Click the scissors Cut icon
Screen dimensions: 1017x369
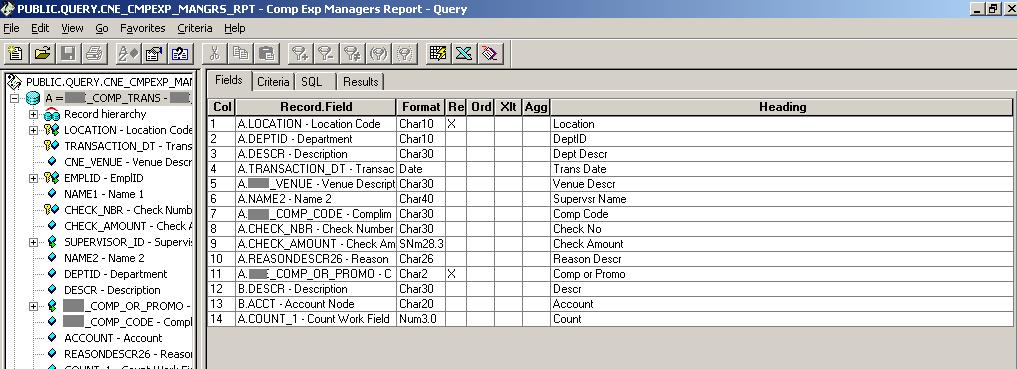215,53
